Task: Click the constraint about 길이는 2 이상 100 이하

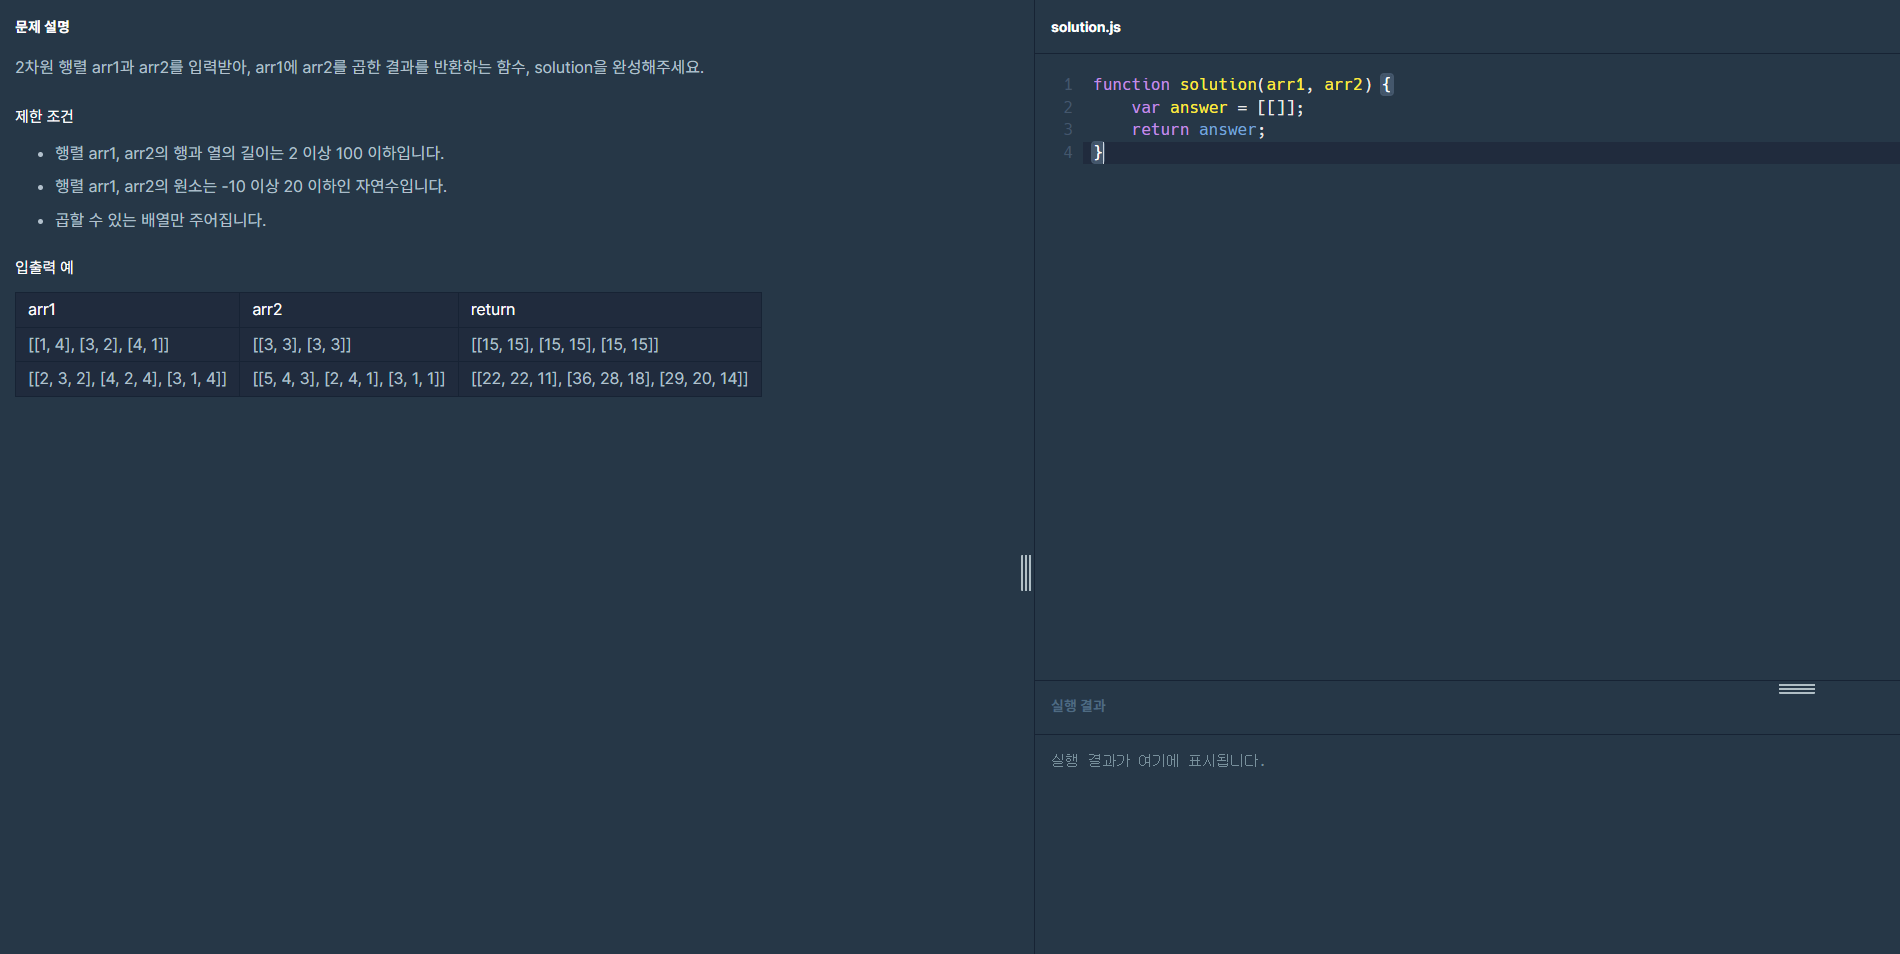Action: click(249, 153)
